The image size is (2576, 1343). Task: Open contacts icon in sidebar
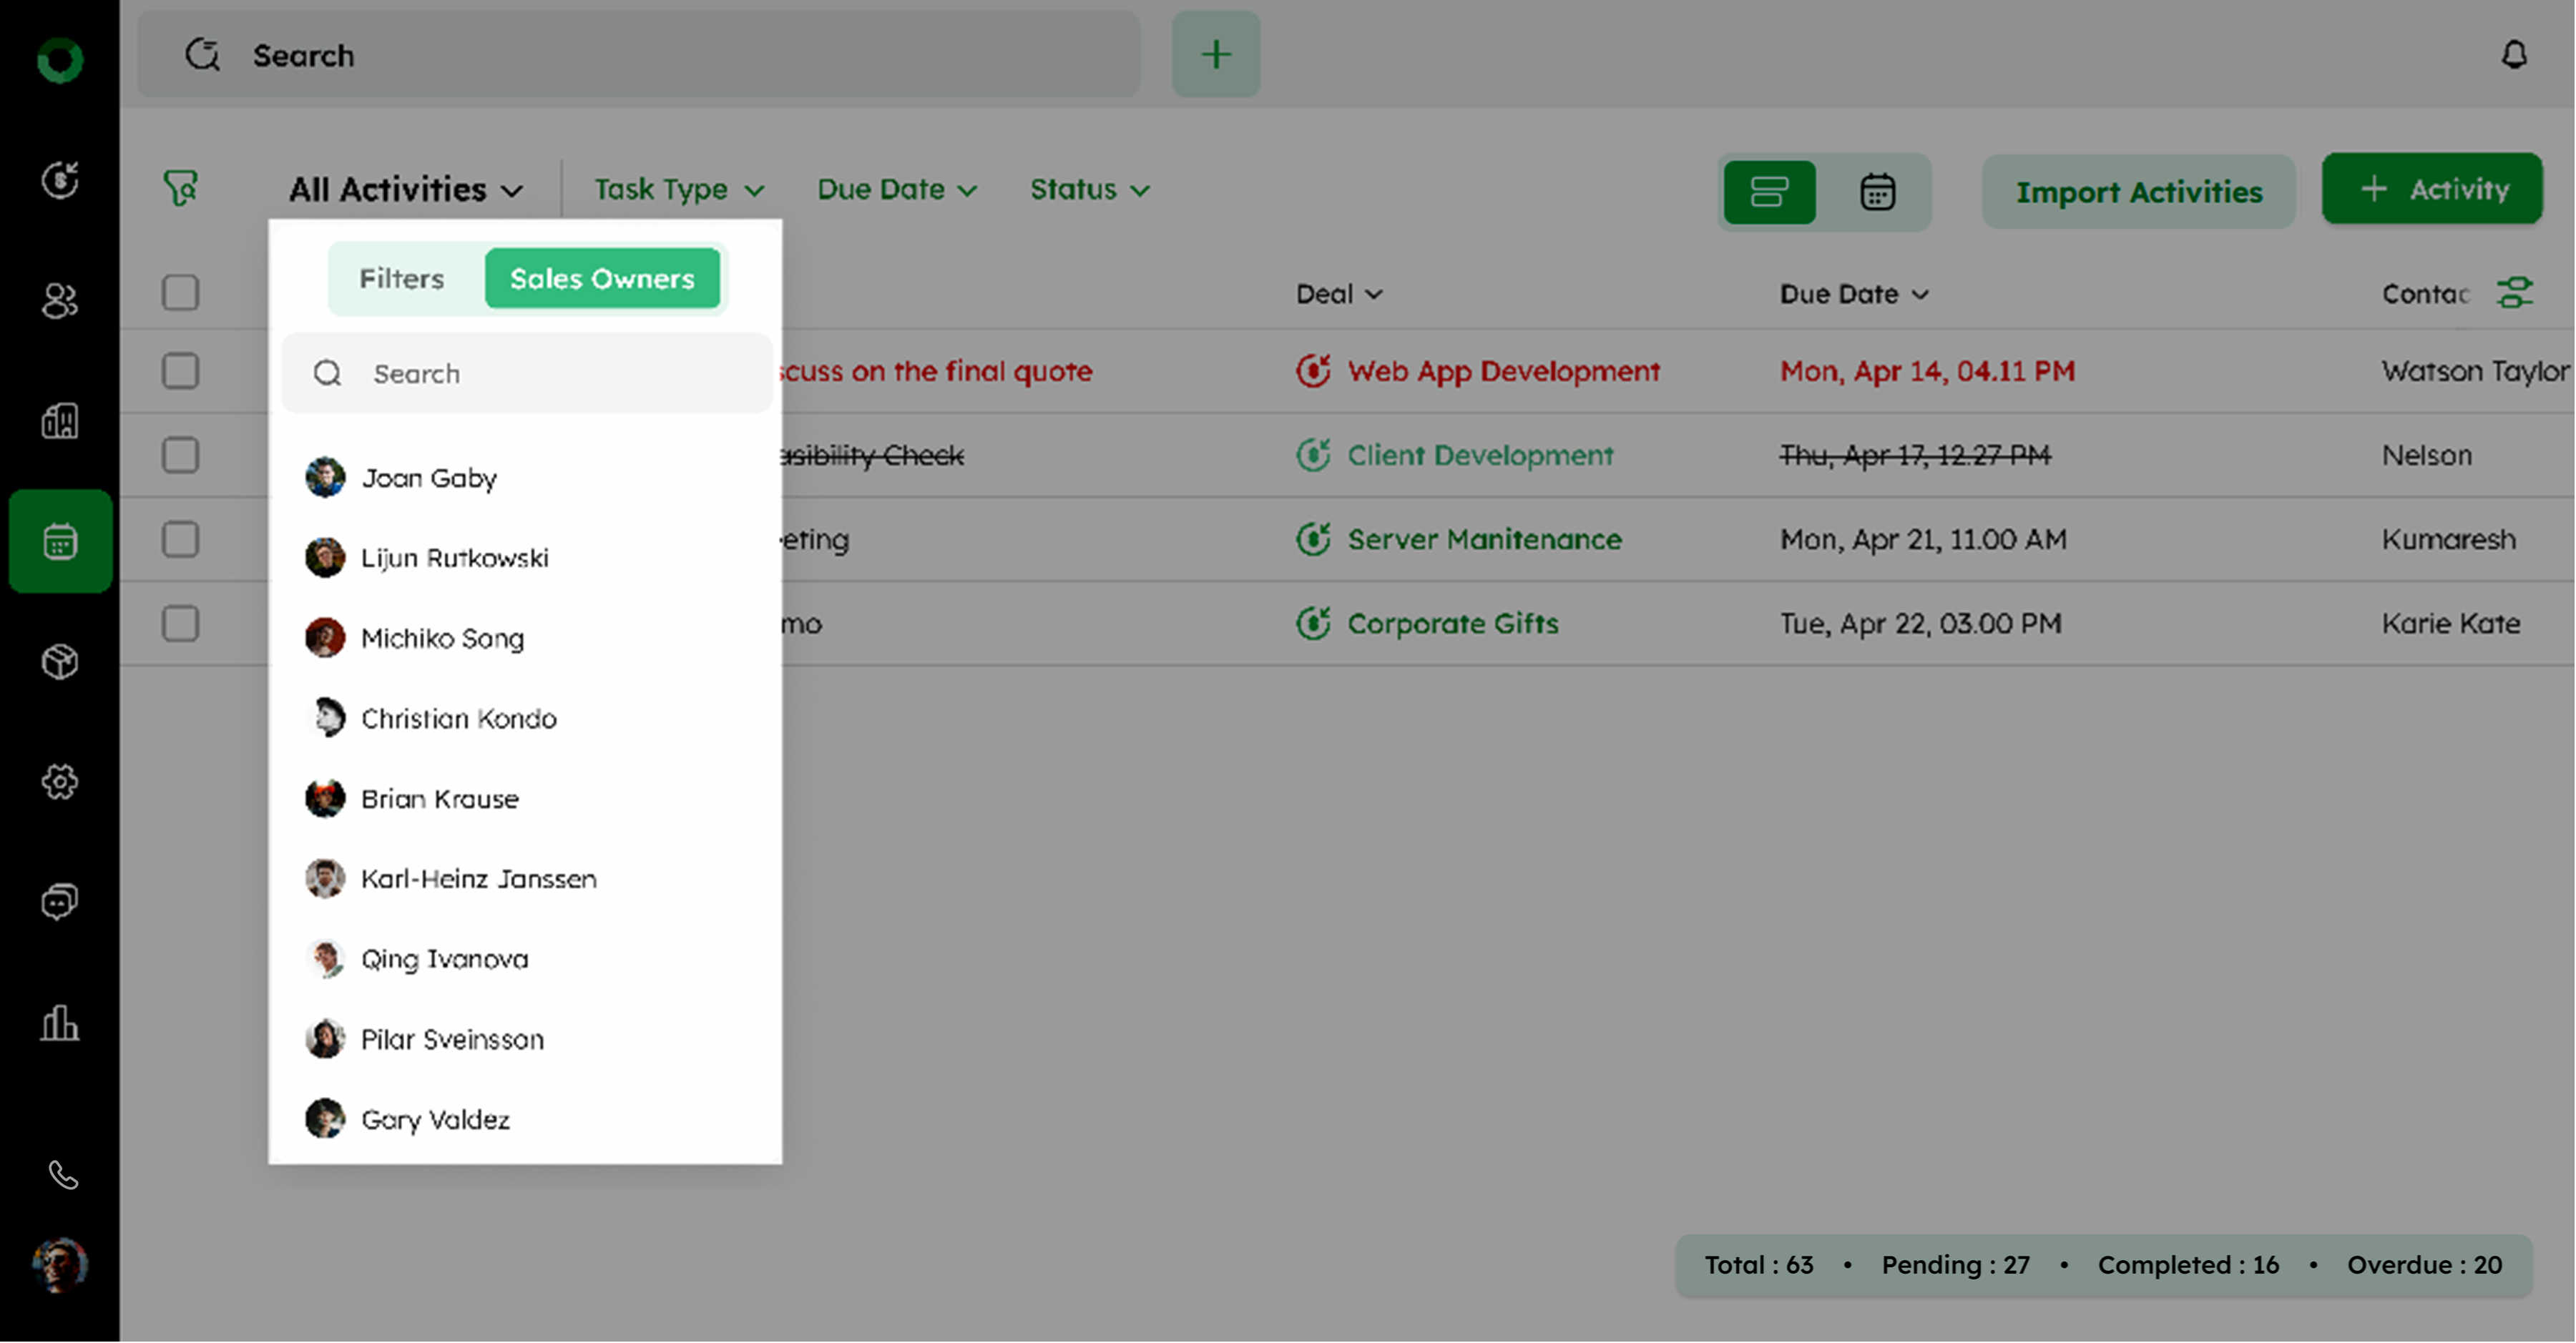point(60,300)
